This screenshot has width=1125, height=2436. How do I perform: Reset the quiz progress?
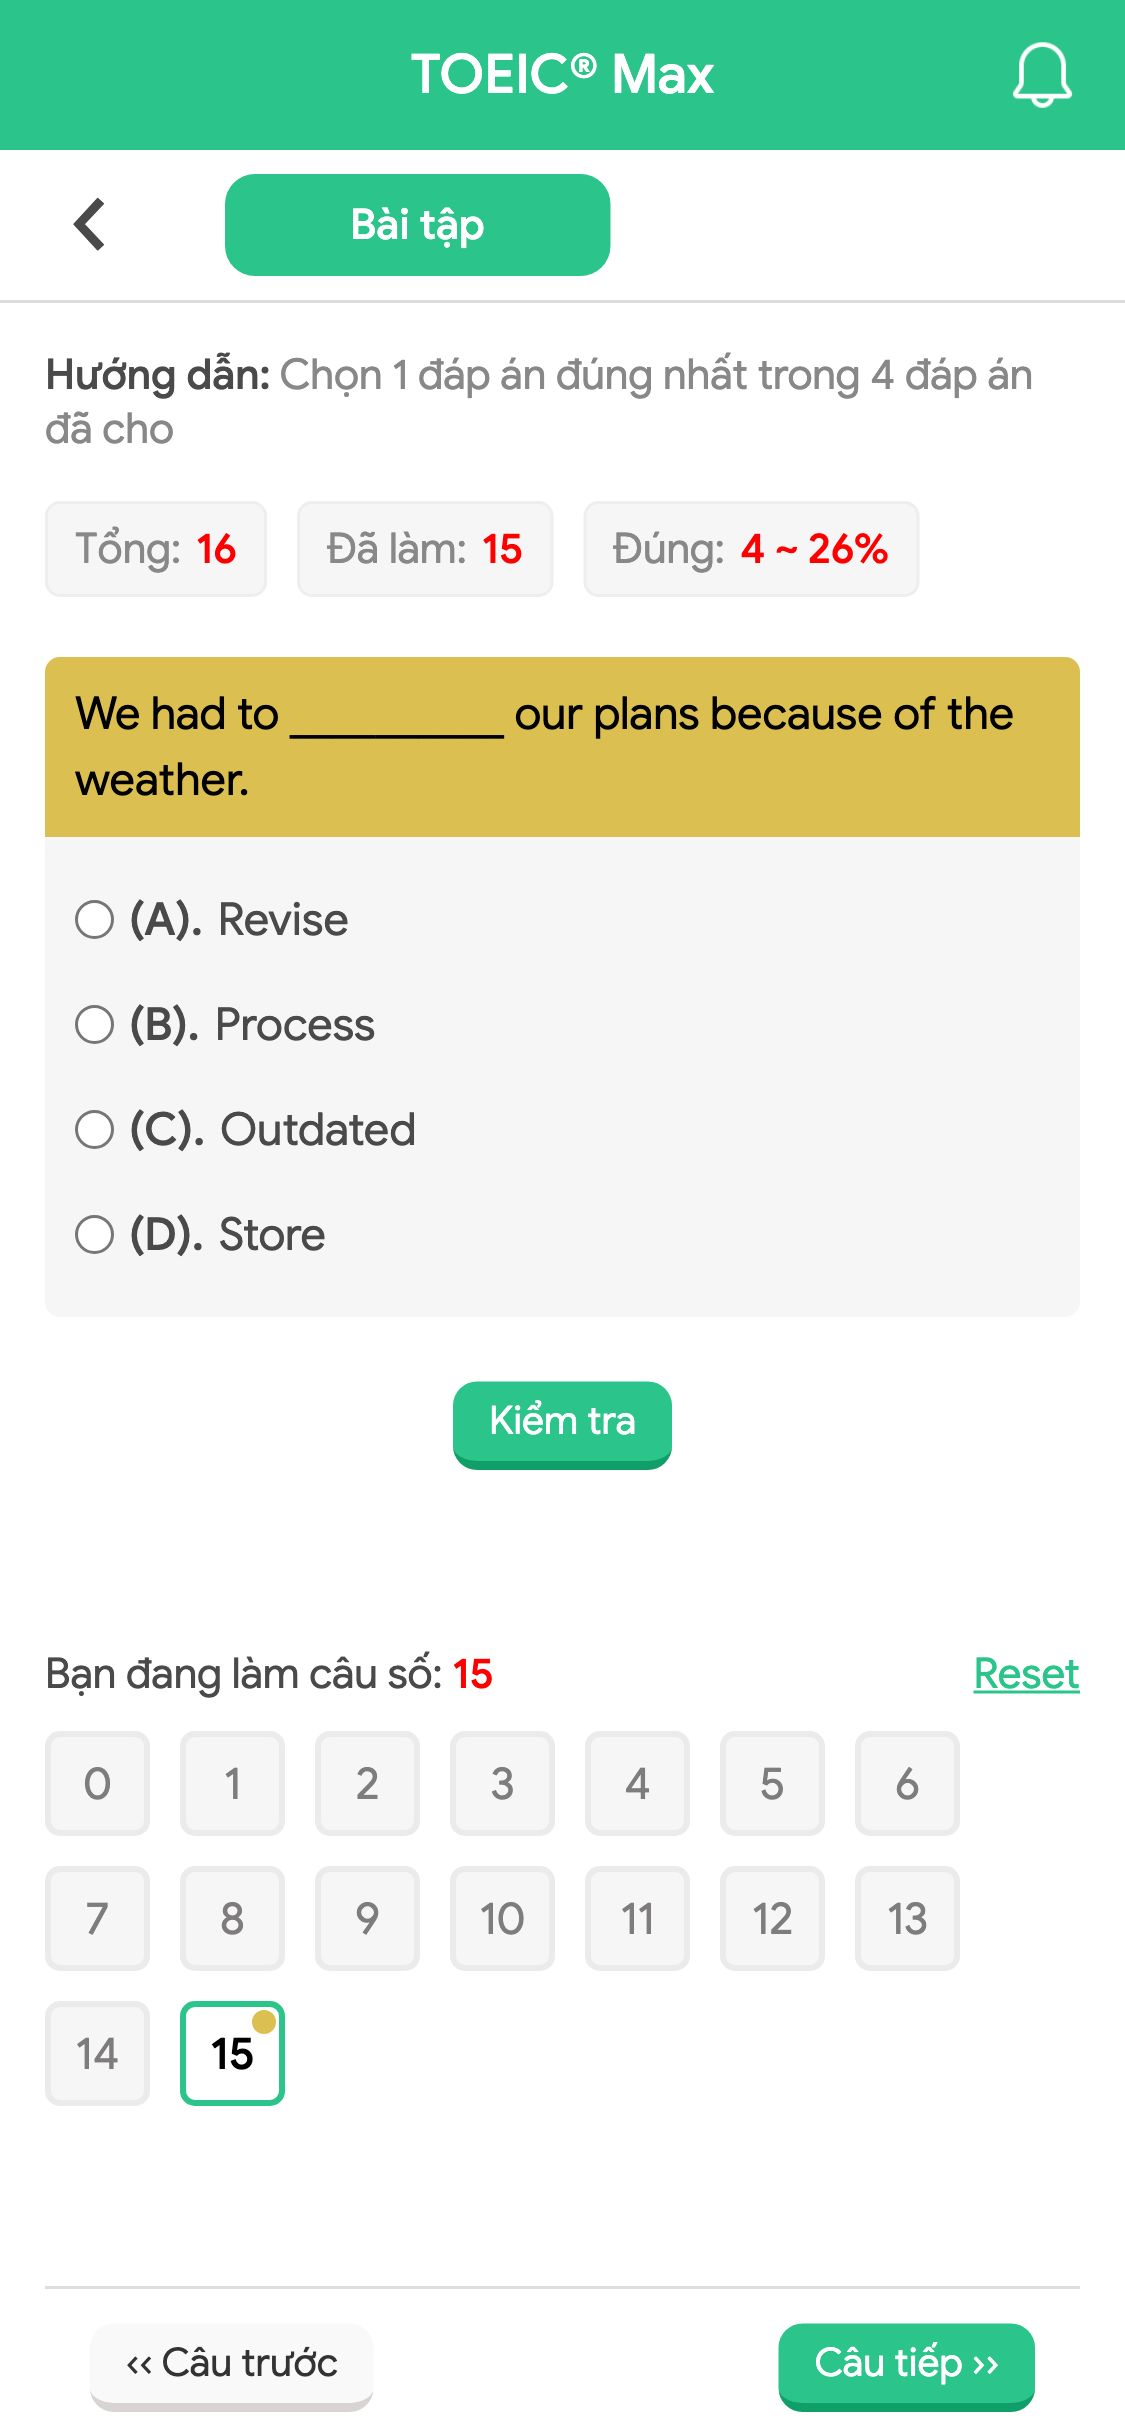(1026, 1674)
